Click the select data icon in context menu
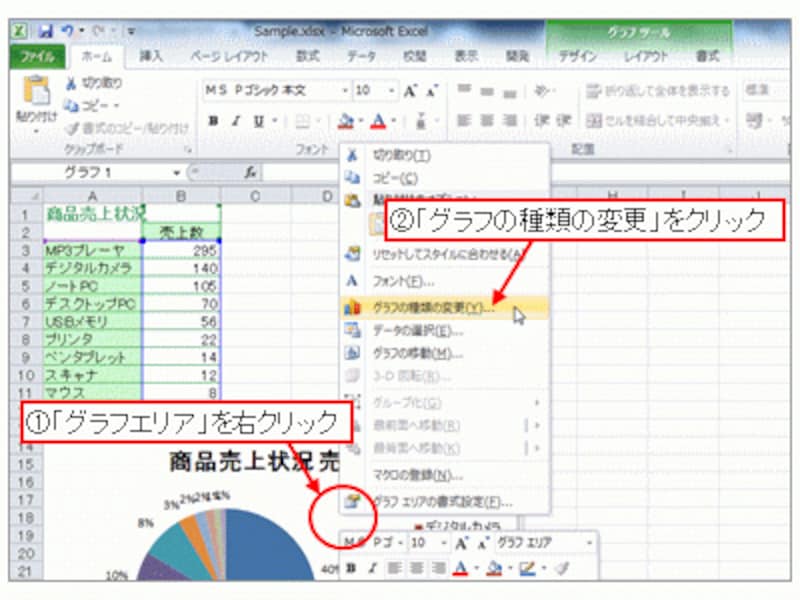This screenshot has width=800, height=600. 353,331
